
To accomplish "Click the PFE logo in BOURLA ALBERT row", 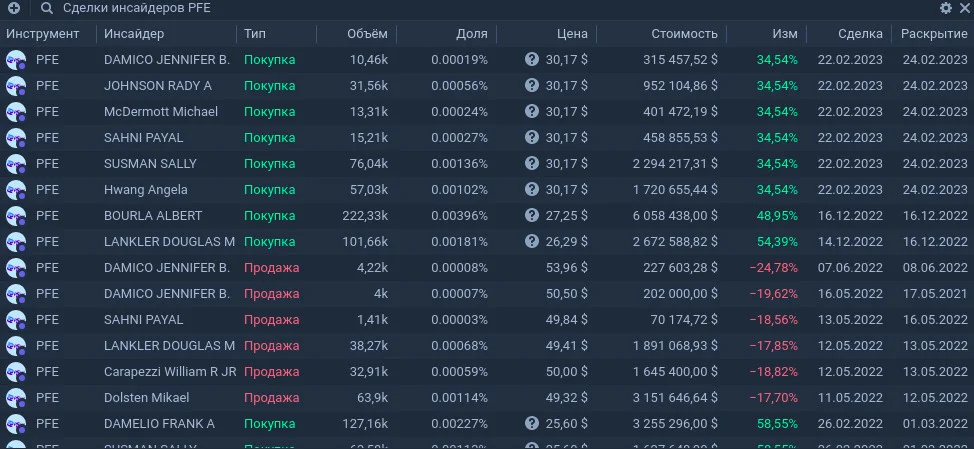I will coord(16,215).
